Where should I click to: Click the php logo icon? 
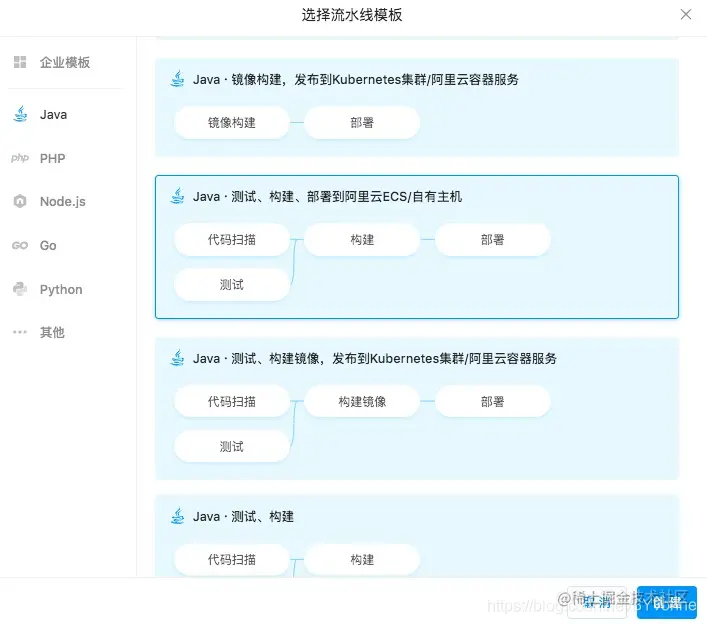(x=20, y=158)
